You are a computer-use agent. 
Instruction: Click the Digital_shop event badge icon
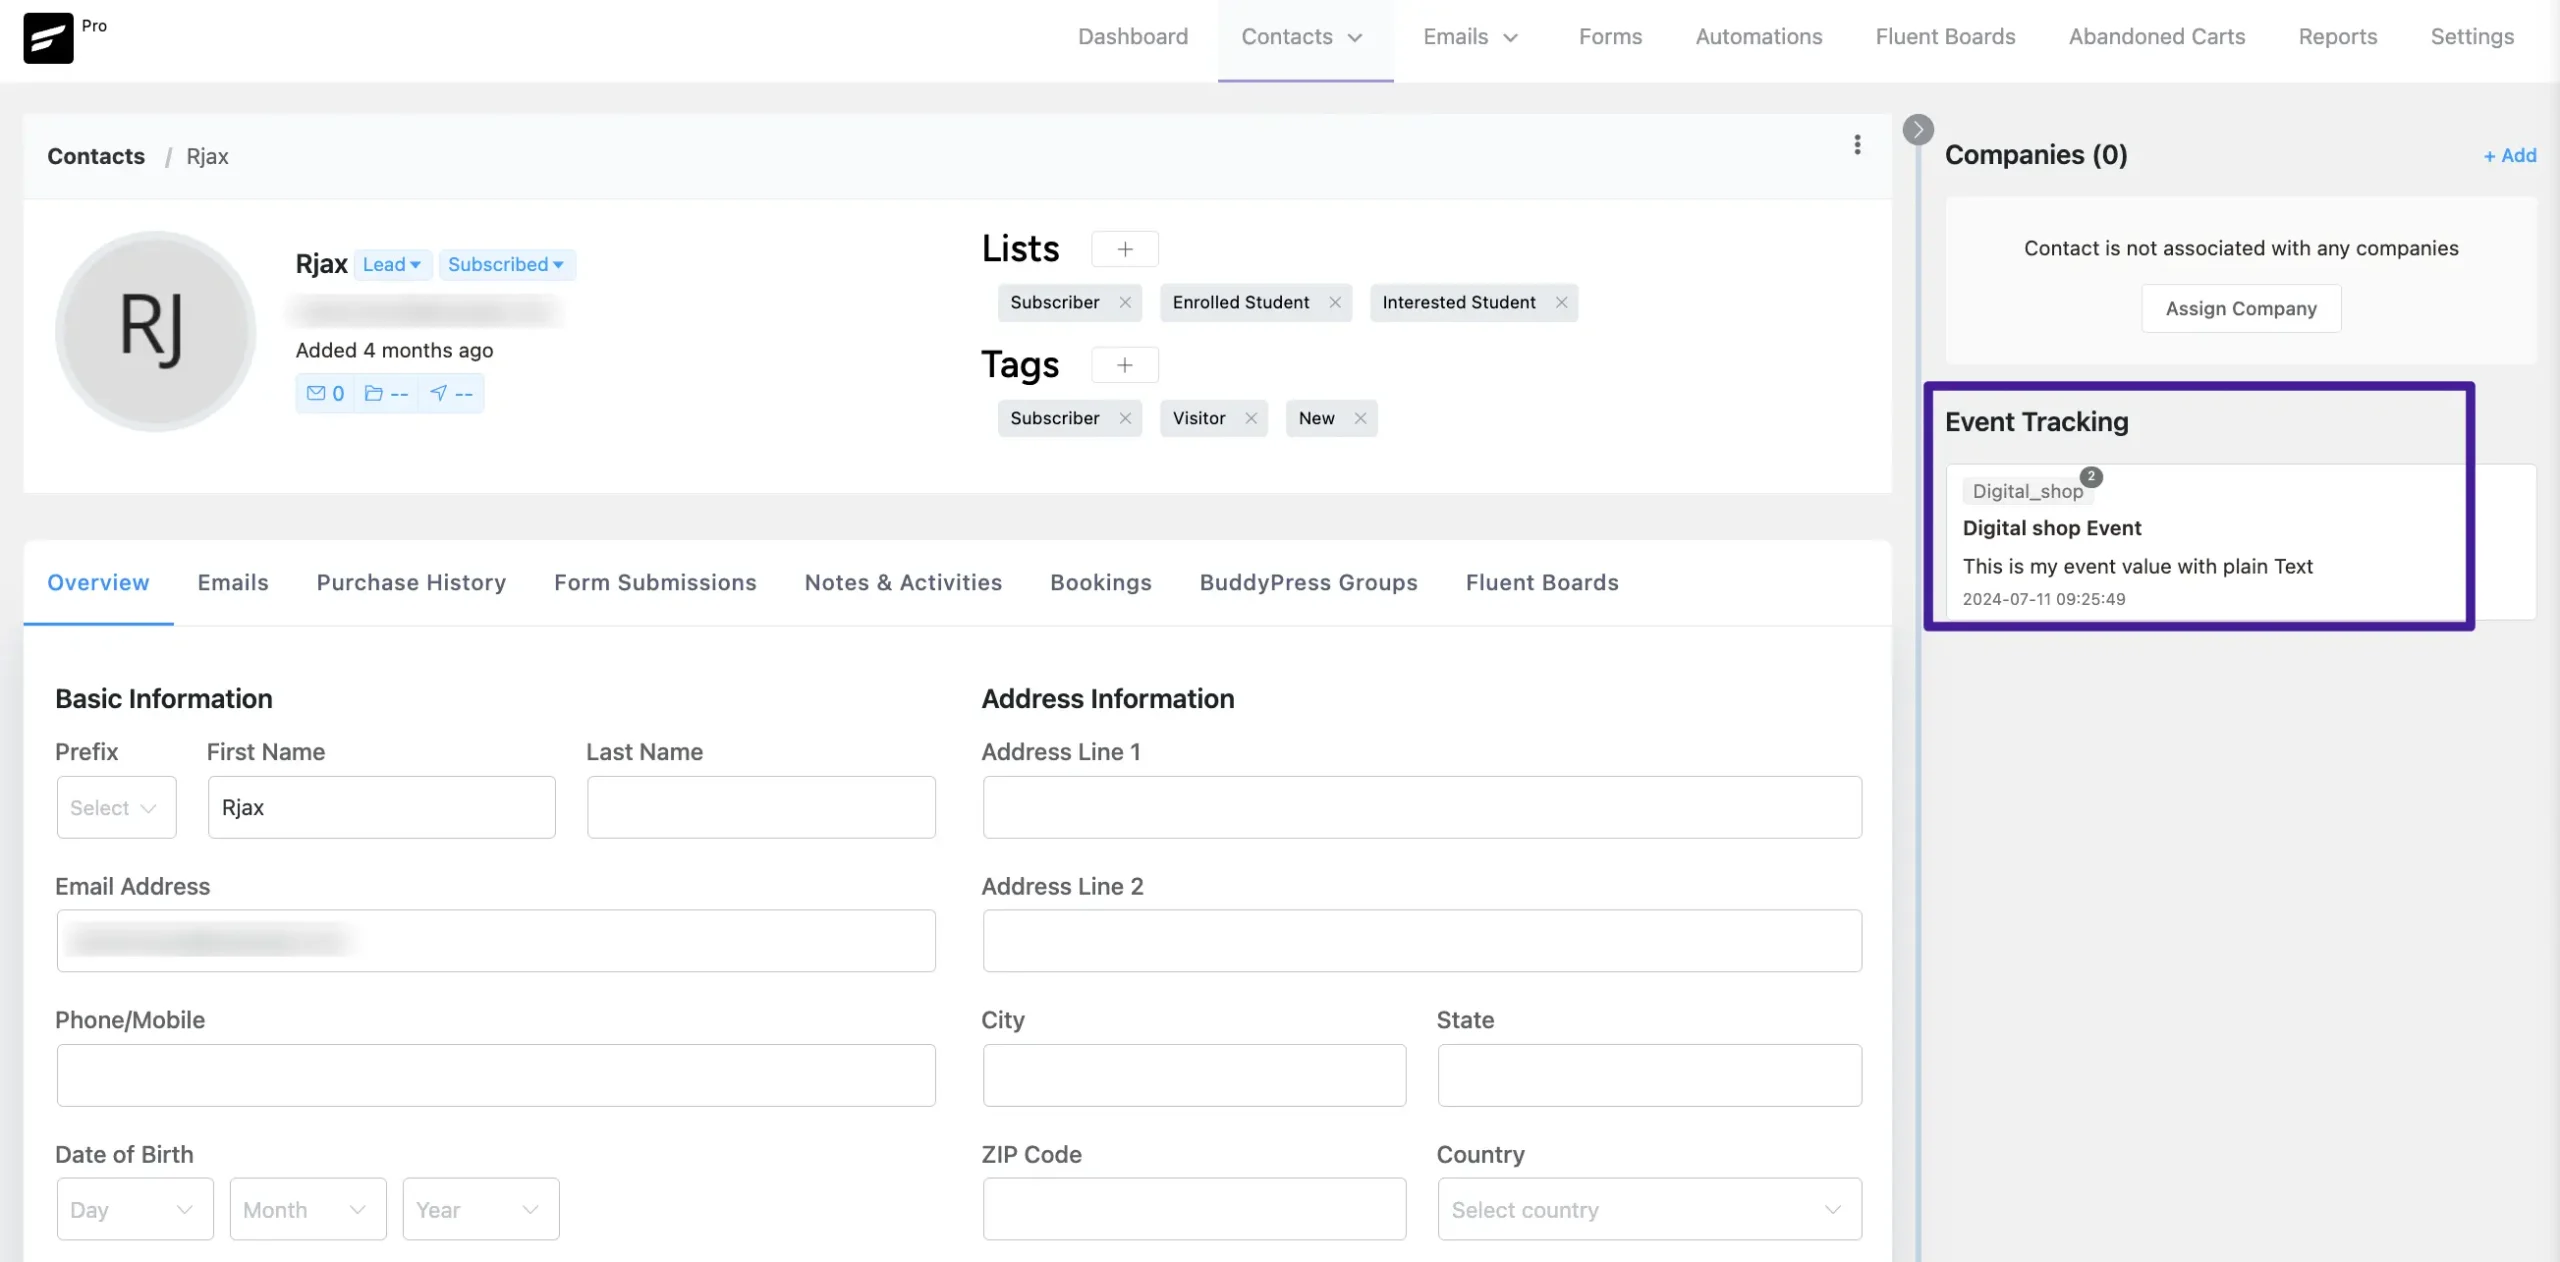[2091, 477]
